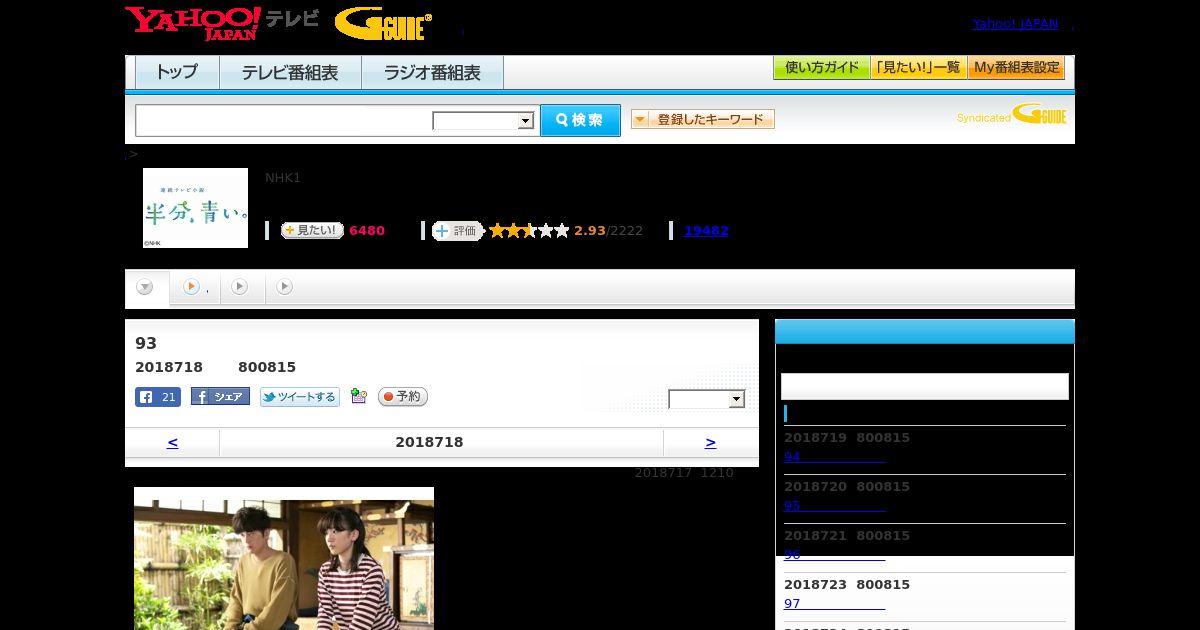Switch to the ラジオ番組表 tab
This screenshot has height=630, width=1200.
pyautogui.click(x=432, y=73)
